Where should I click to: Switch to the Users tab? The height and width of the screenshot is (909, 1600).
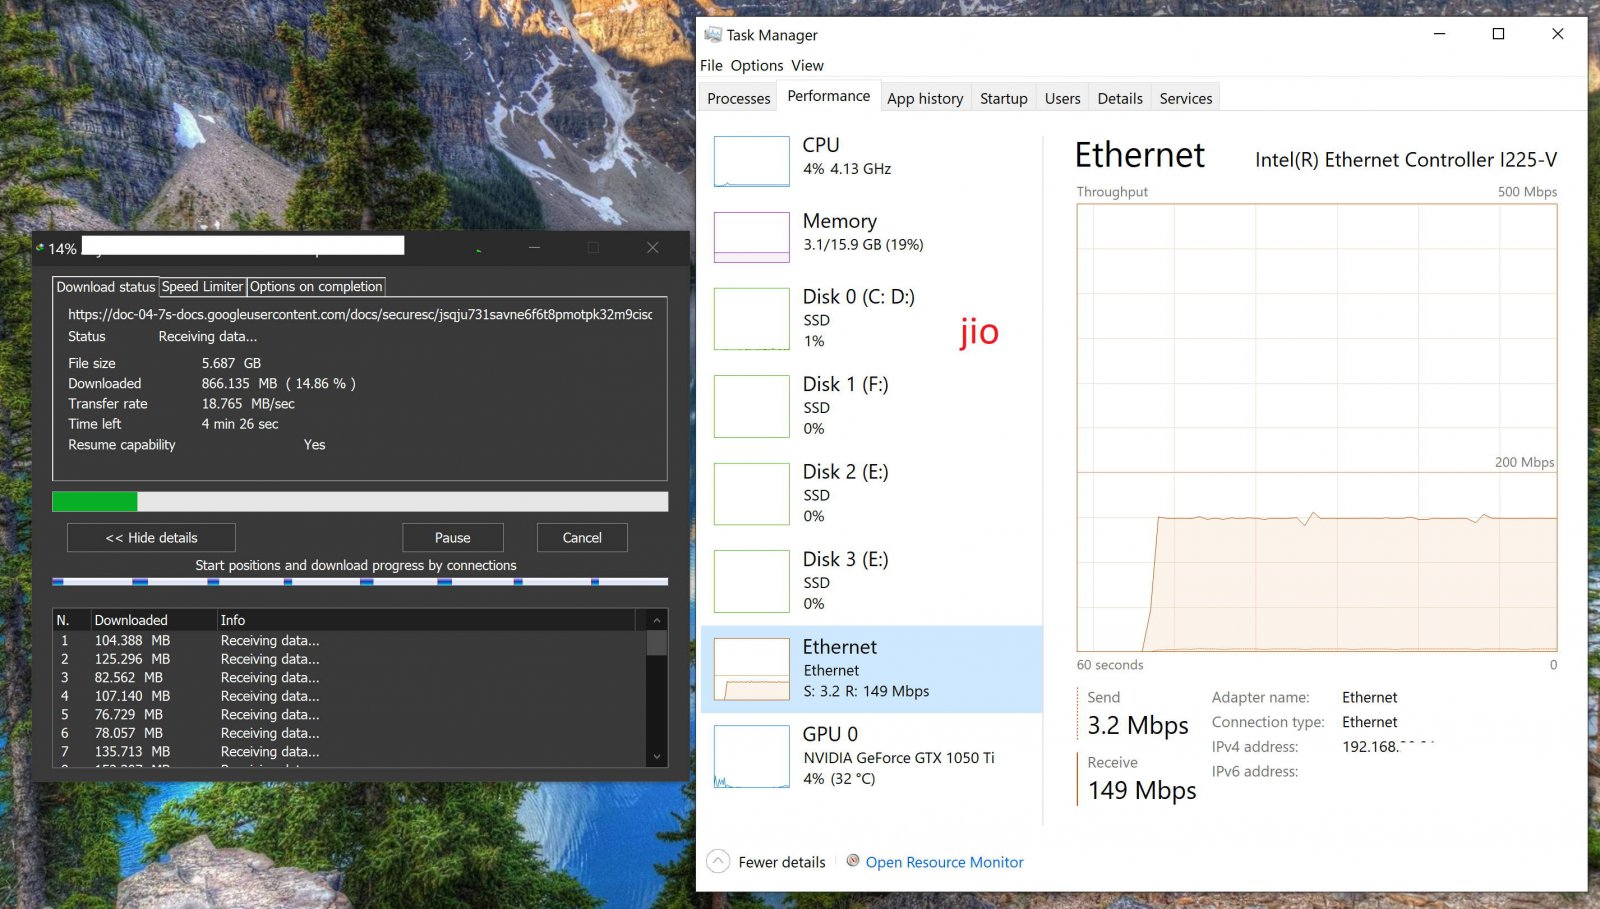pos(1062,98)
